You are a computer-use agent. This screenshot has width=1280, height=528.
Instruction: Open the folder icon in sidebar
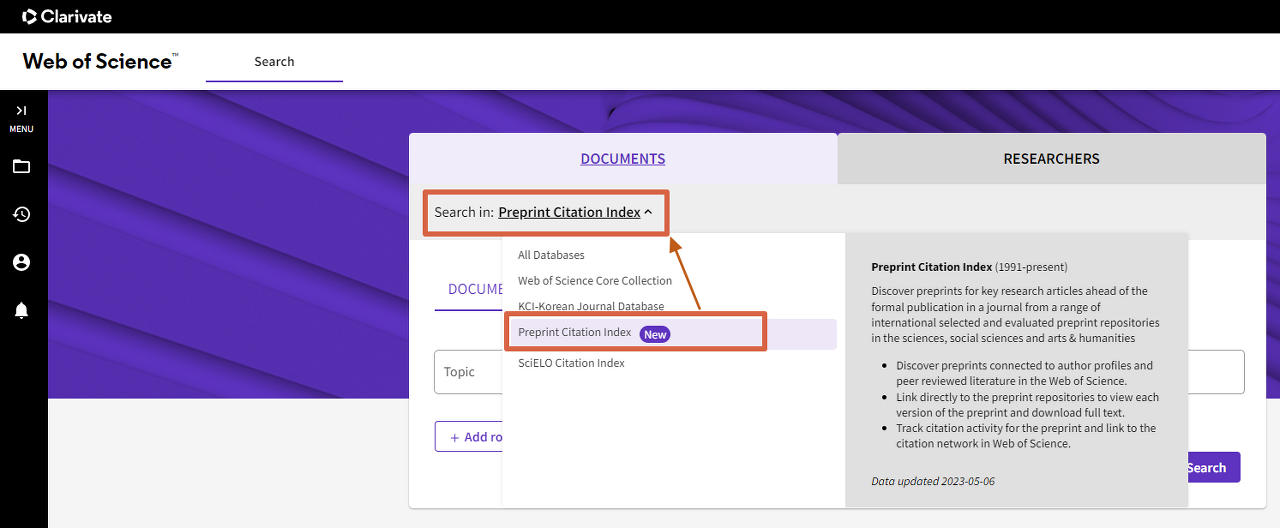click(x=21, y=166)
